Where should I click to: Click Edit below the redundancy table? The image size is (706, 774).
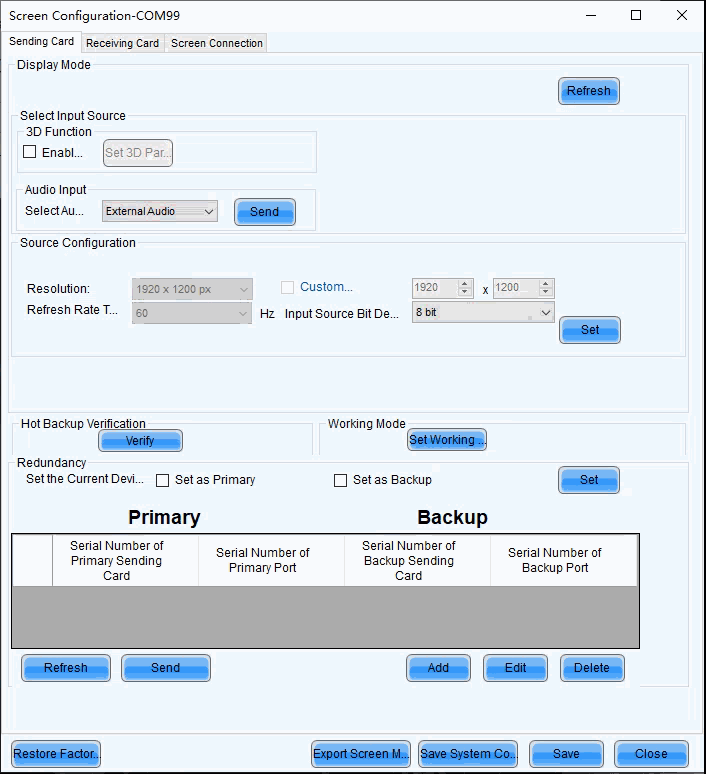coord(515,668)
